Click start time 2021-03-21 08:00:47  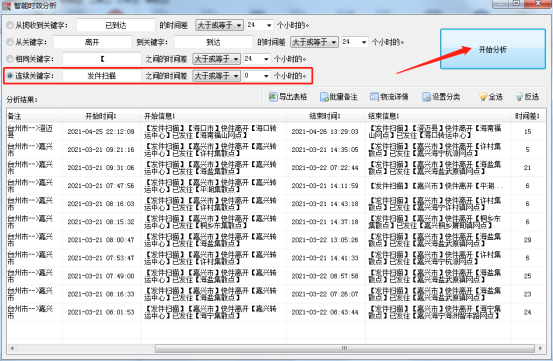[101, 240]
